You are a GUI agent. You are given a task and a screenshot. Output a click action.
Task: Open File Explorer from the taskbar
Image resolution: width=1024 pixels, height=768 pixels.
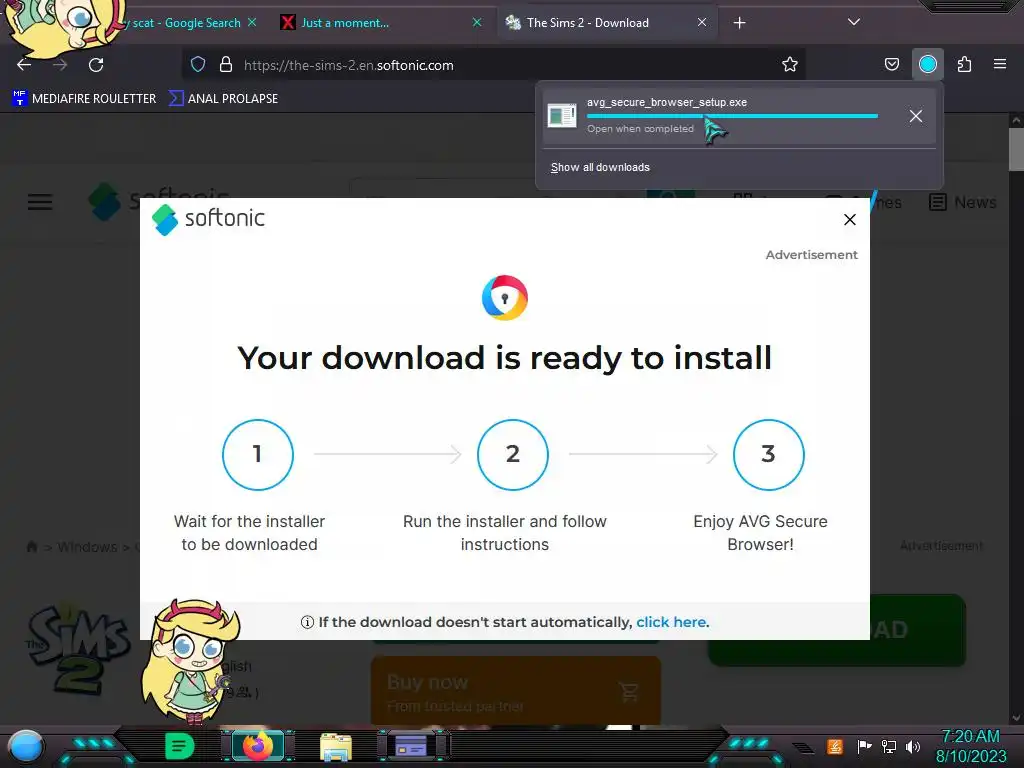click(336, 747)
